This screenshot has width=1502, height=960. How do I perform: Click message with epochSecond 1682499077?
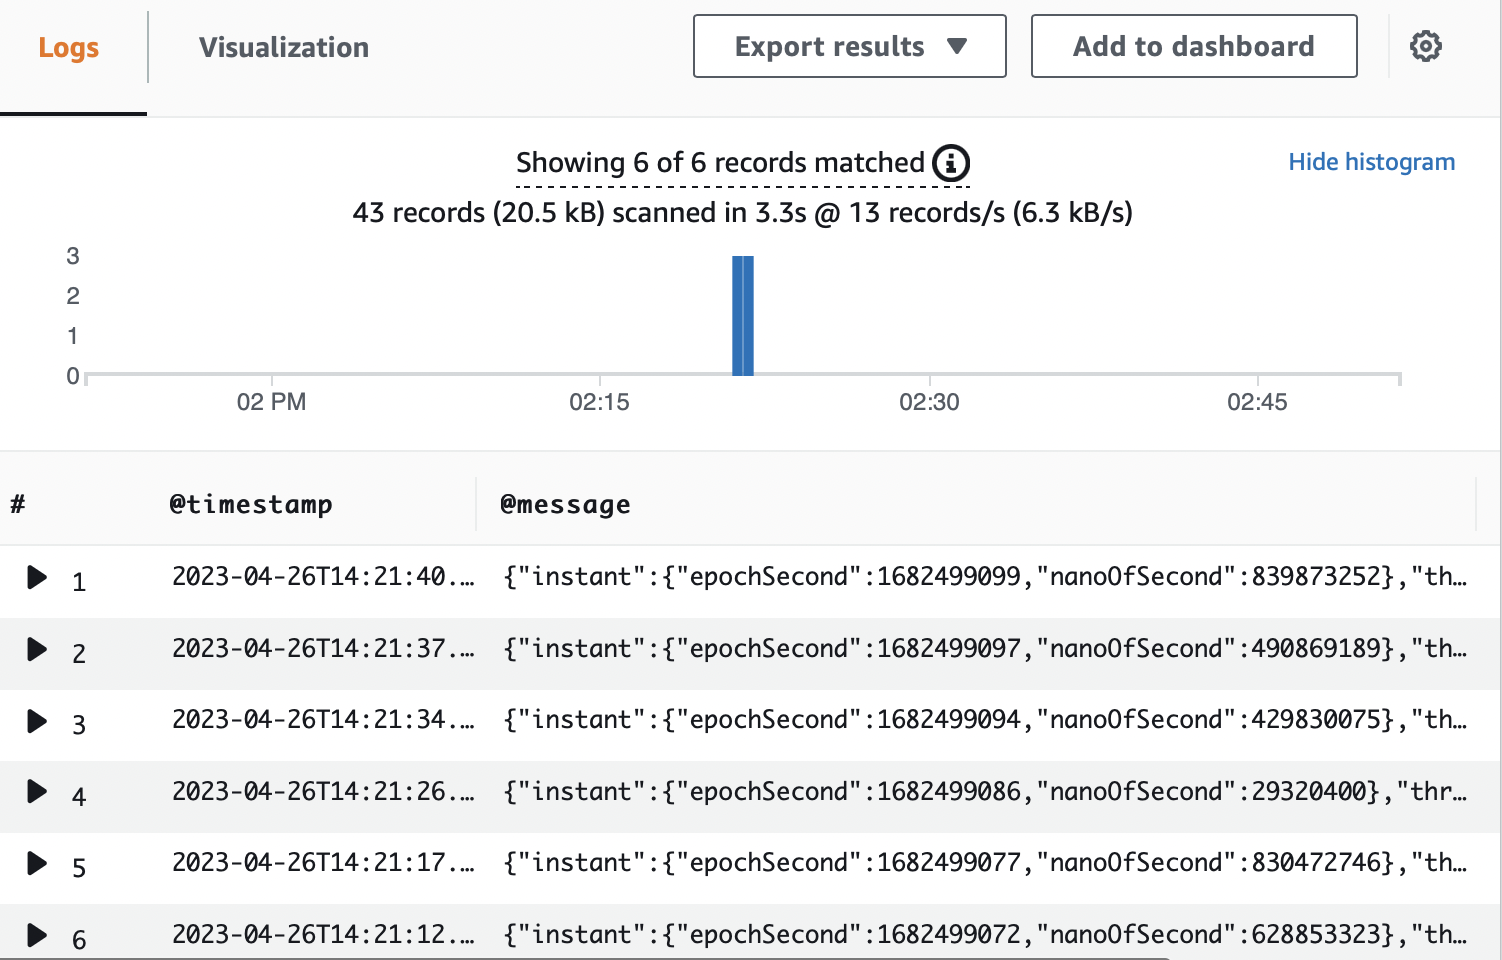(x=985, y=863)
